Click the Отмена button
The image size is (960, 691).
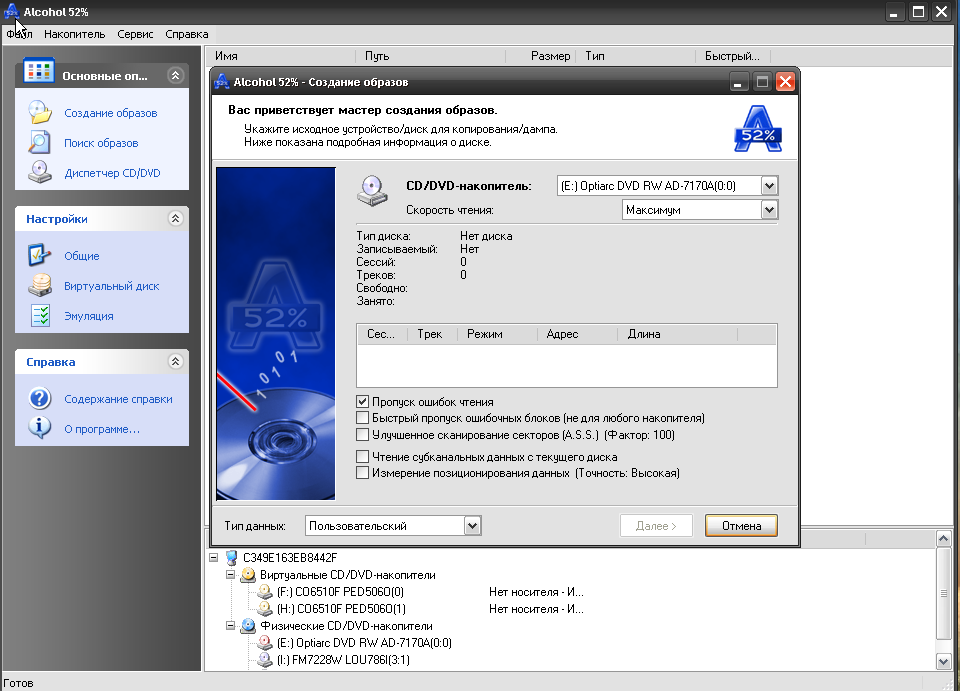click(741, 526)
